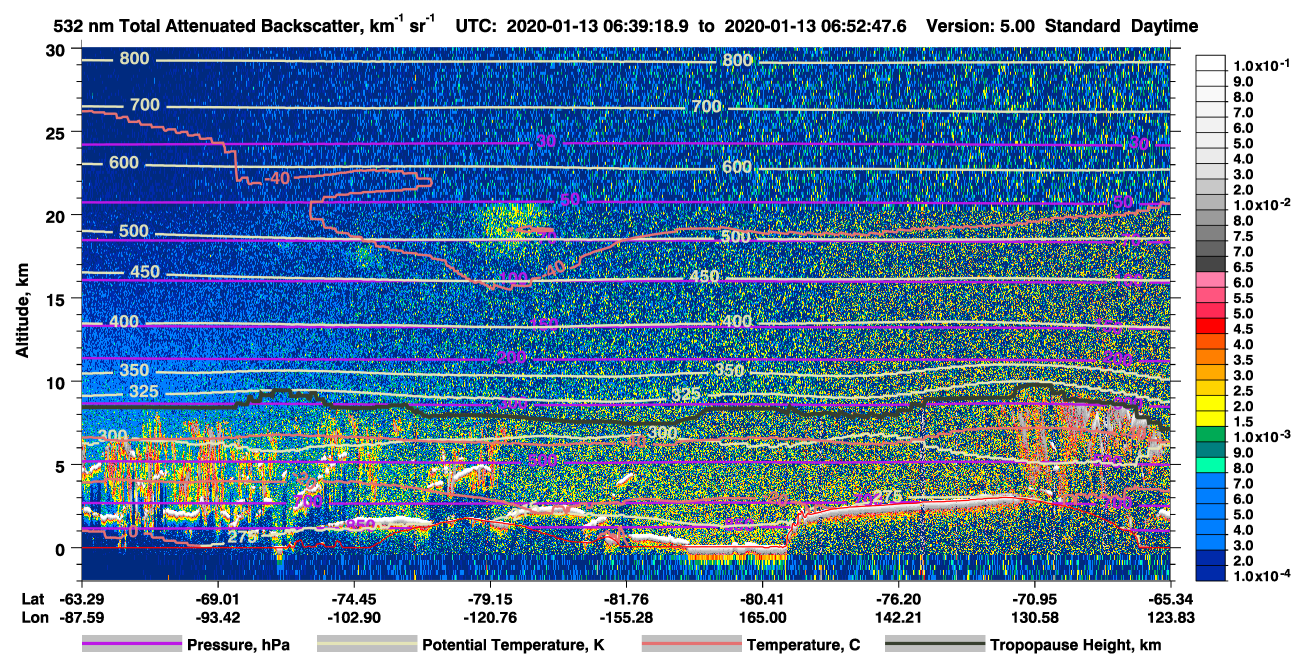Click latitude value -70.95

click(1034, 599)
